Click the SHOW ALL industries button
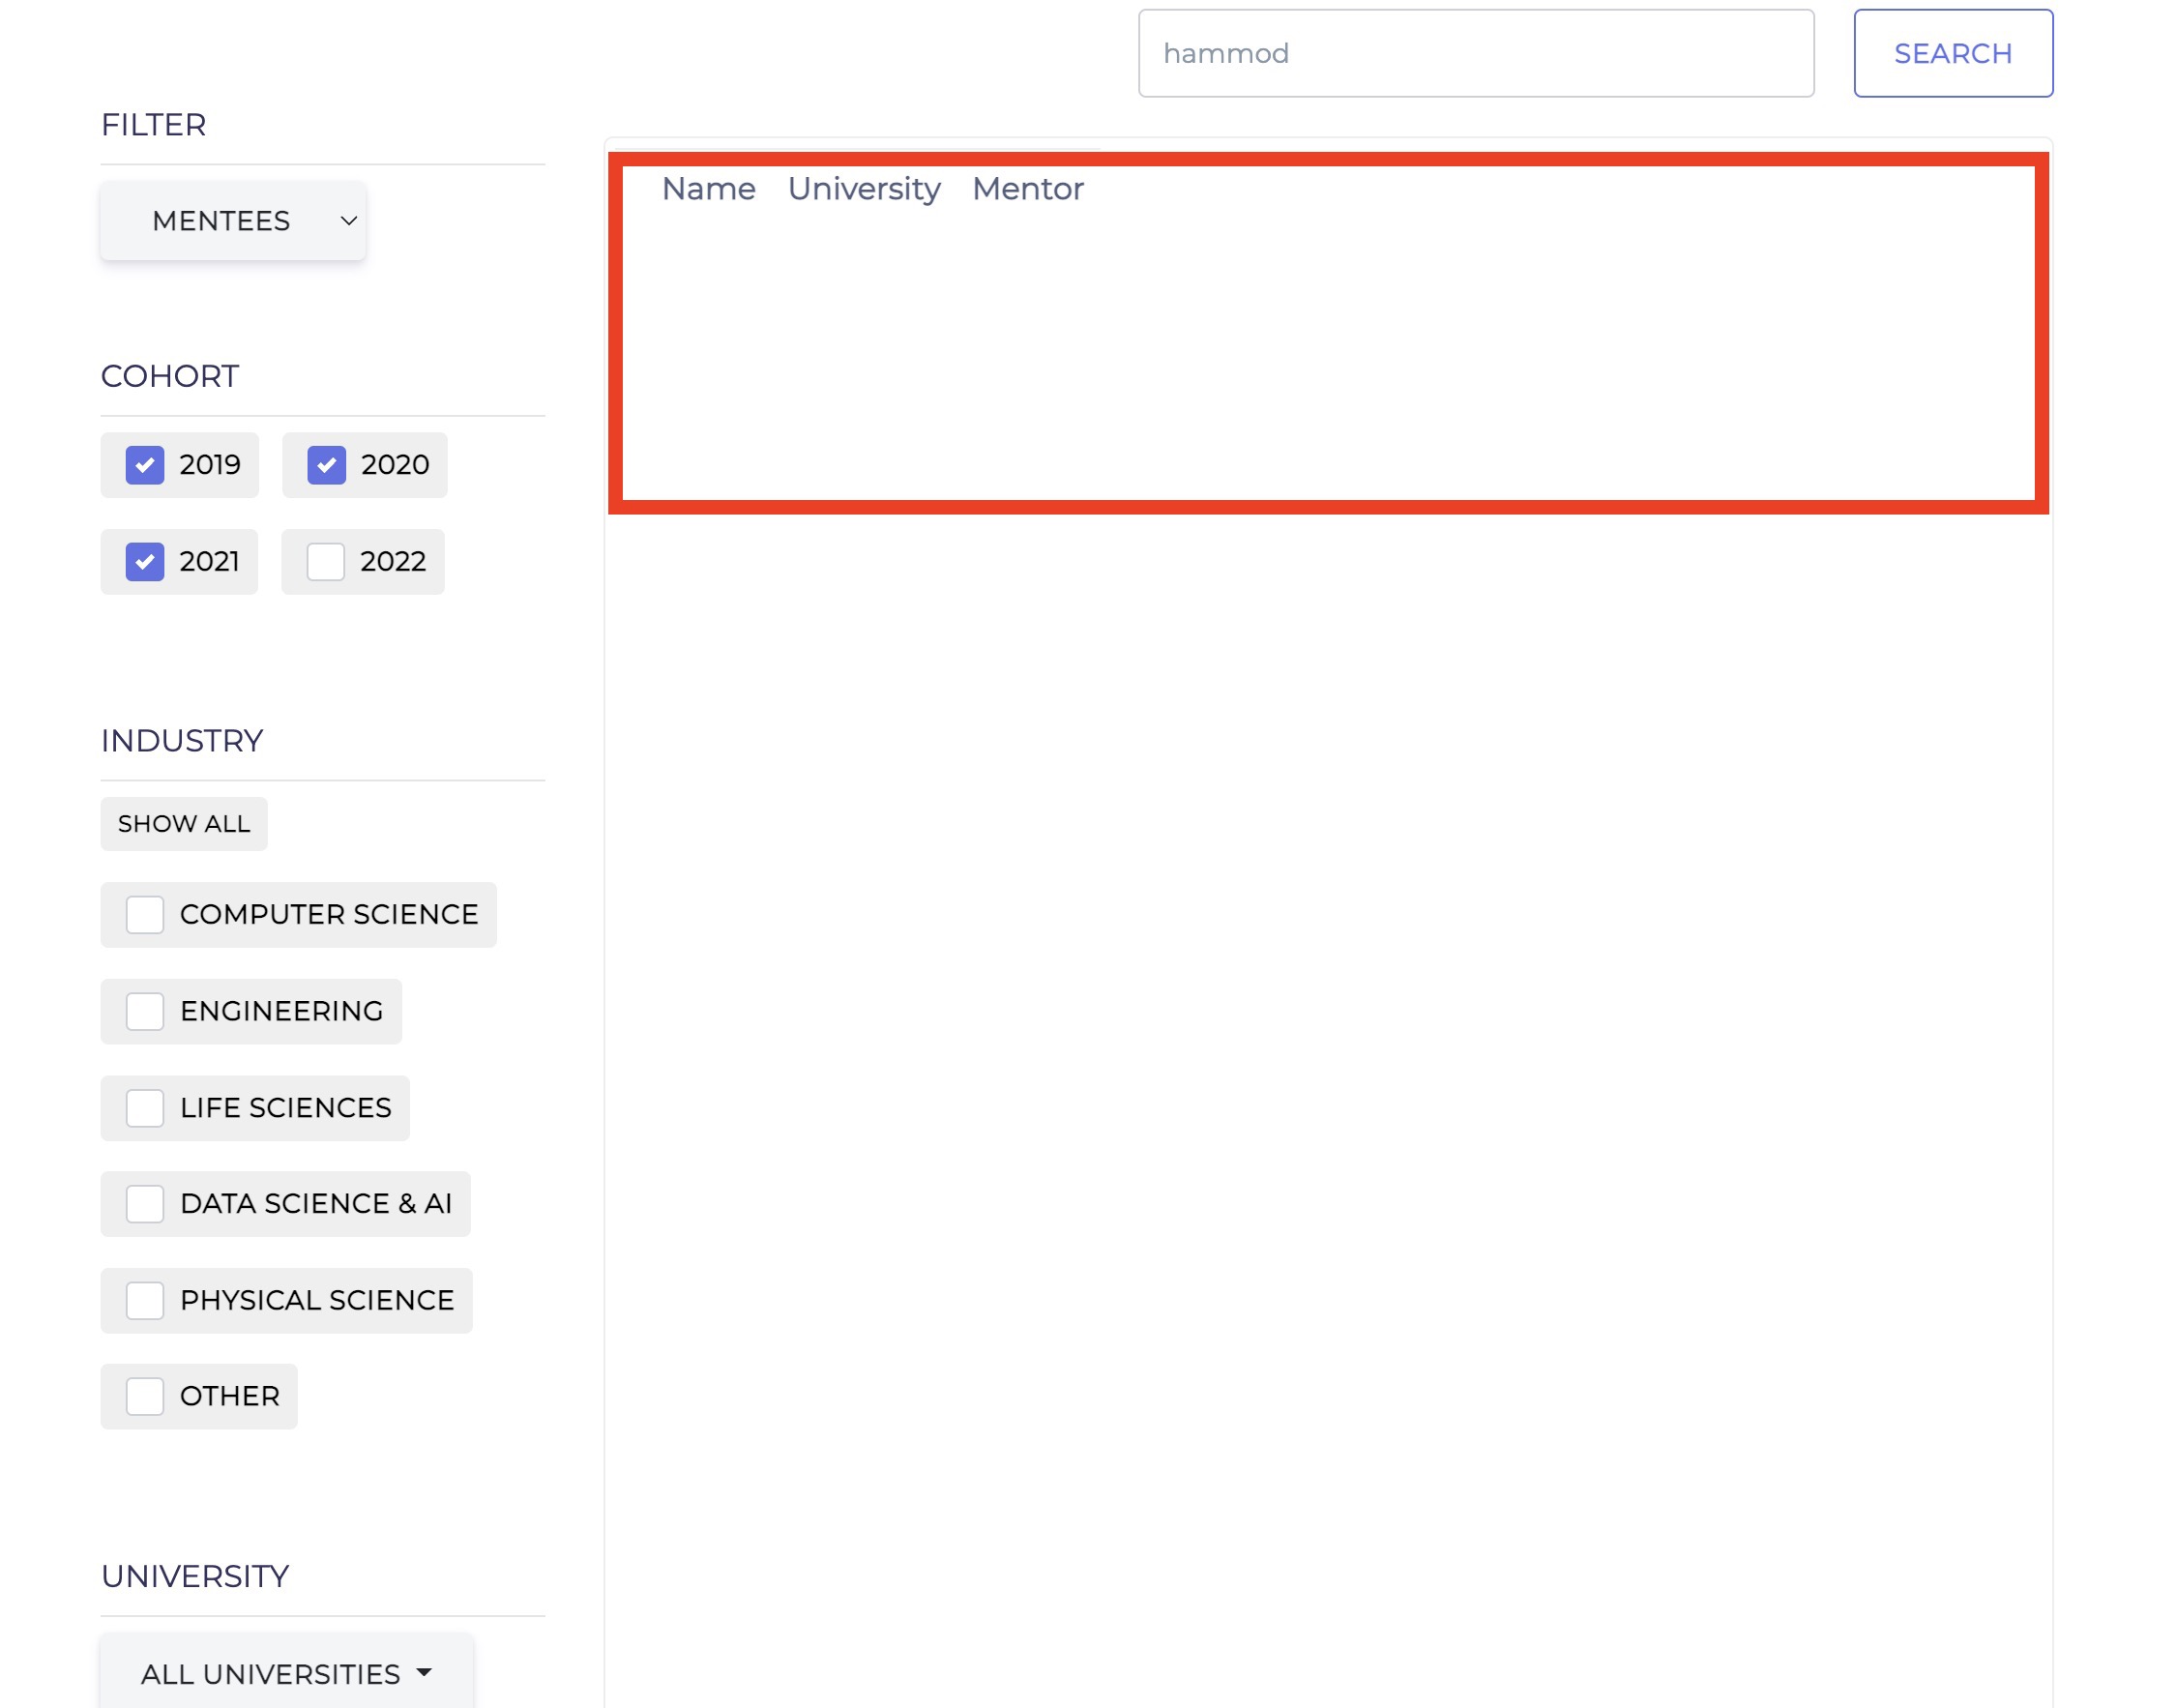This screenshot has height=1708, width=2176. (x=183, y=823)
